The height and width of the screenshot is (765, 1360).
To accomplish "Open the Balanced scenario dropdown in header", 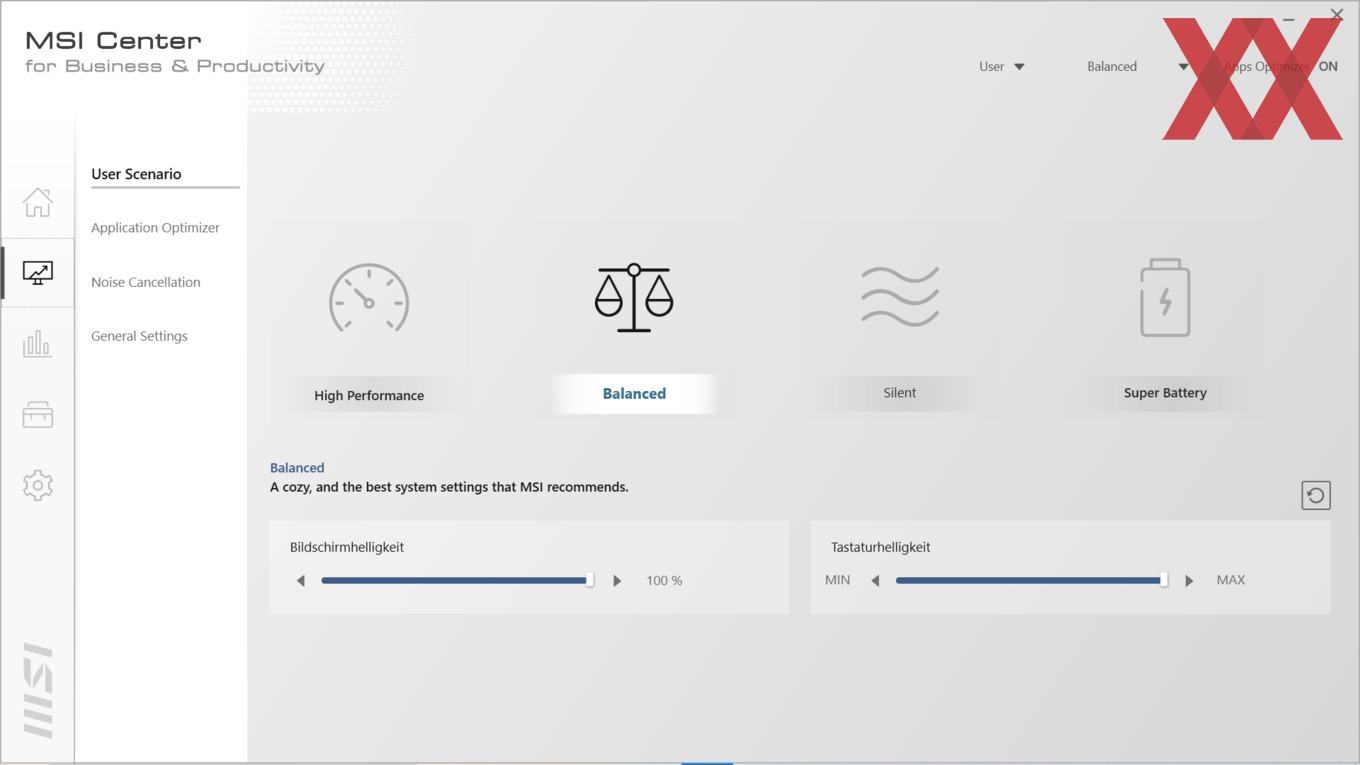I will [x=1138, y=67].
